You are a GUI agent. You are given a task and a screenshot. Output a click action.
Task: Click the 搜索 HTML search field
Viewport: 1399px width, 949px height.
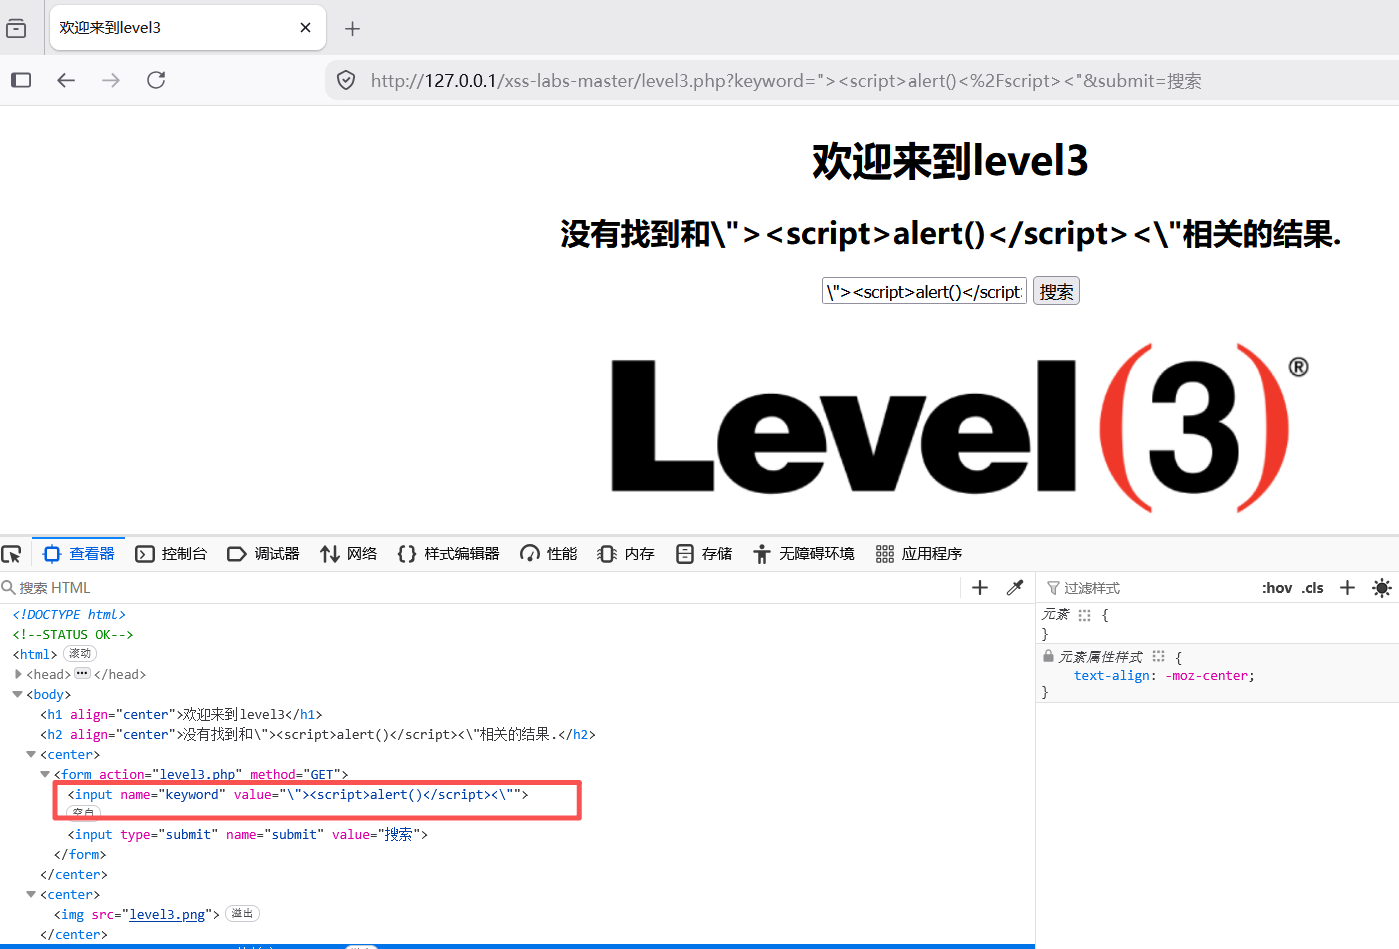pos(480,588)
